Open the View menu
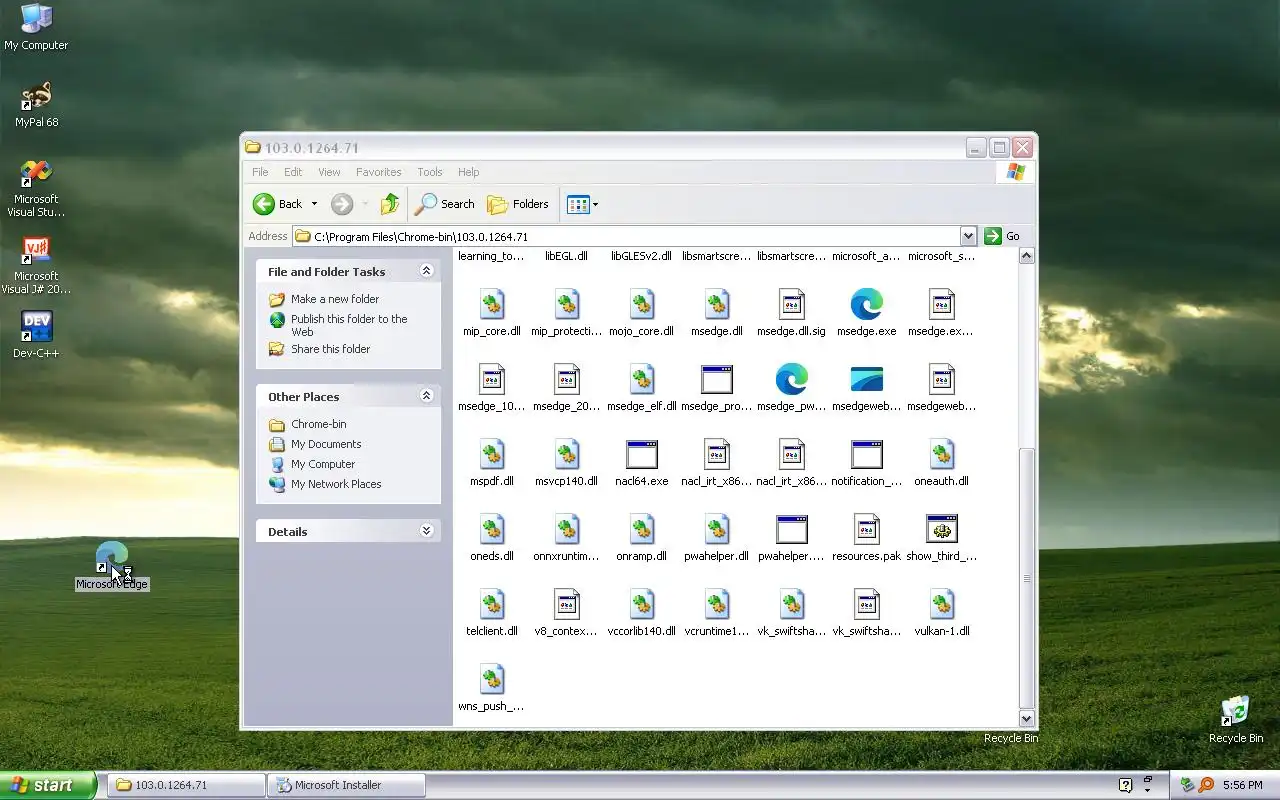This screenshot has width=1280, height=800. 329,172
